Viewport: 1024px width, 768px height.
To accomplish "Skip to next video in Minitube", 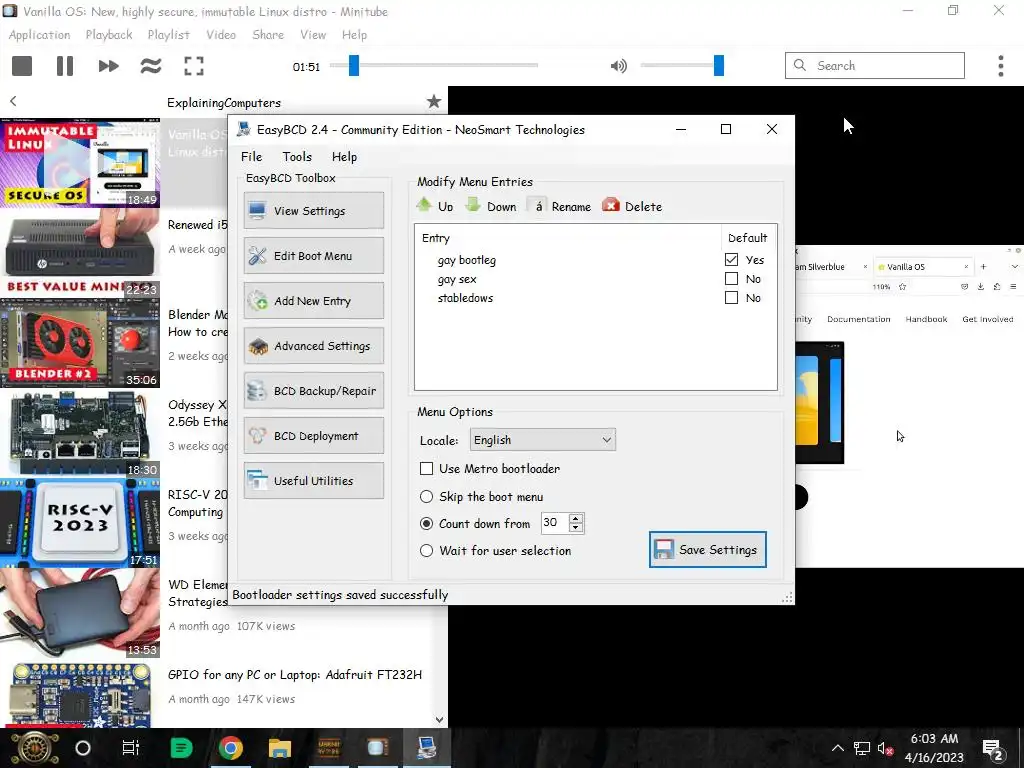I will click(108, 65).
